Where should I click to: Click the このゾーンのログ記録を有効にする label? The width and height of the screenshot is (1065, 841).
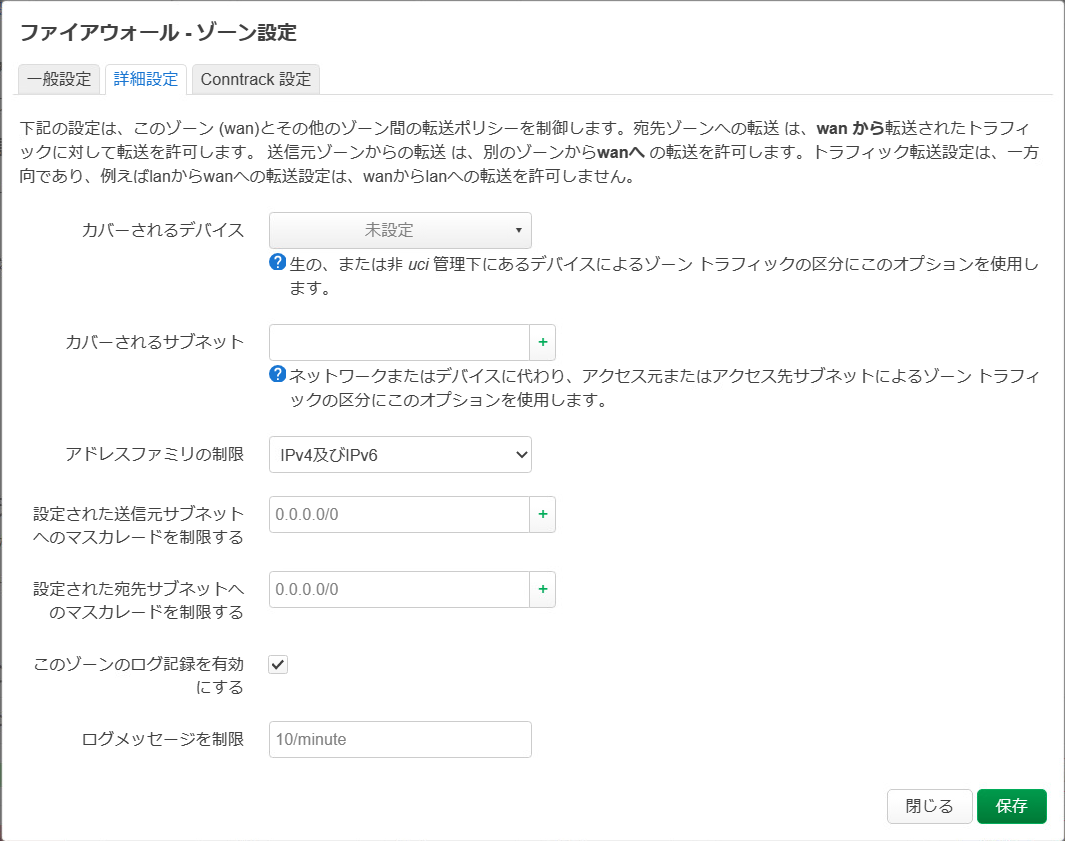[x=139, y=676]
